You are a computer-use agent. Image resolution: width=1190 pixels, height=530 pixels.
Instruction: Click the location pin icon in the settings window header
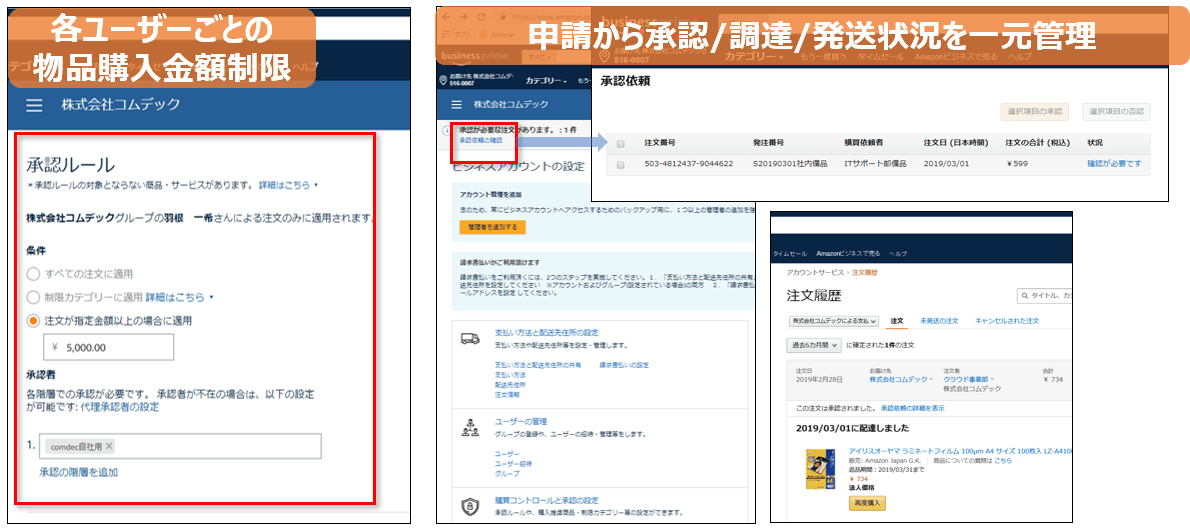click(x=442, y=80)
